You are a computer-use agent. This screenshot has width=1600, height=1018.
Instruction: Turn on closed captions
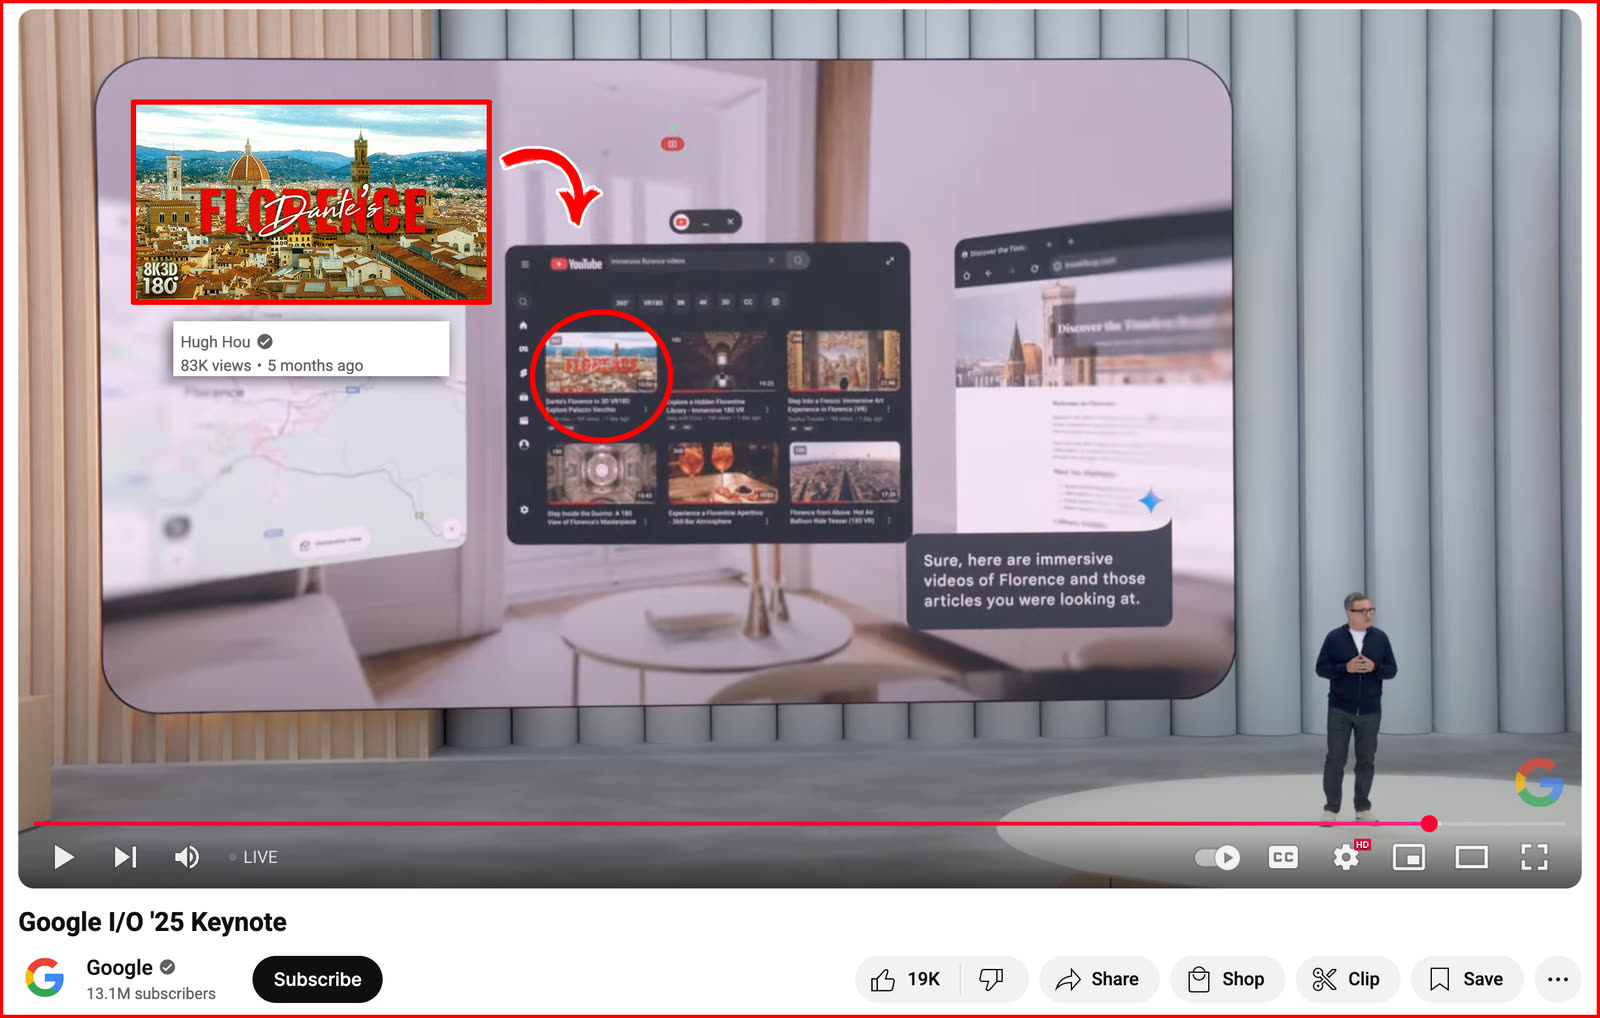[1283, 857]
